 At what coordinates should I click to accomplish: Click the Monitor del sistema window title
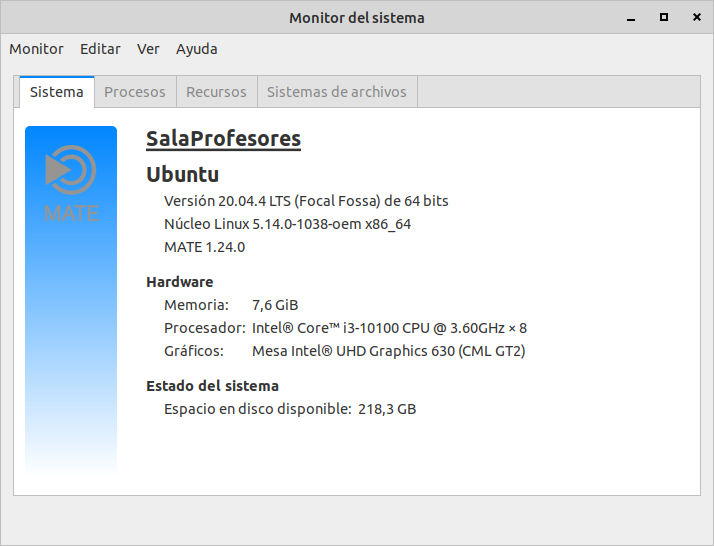(357, 18)
